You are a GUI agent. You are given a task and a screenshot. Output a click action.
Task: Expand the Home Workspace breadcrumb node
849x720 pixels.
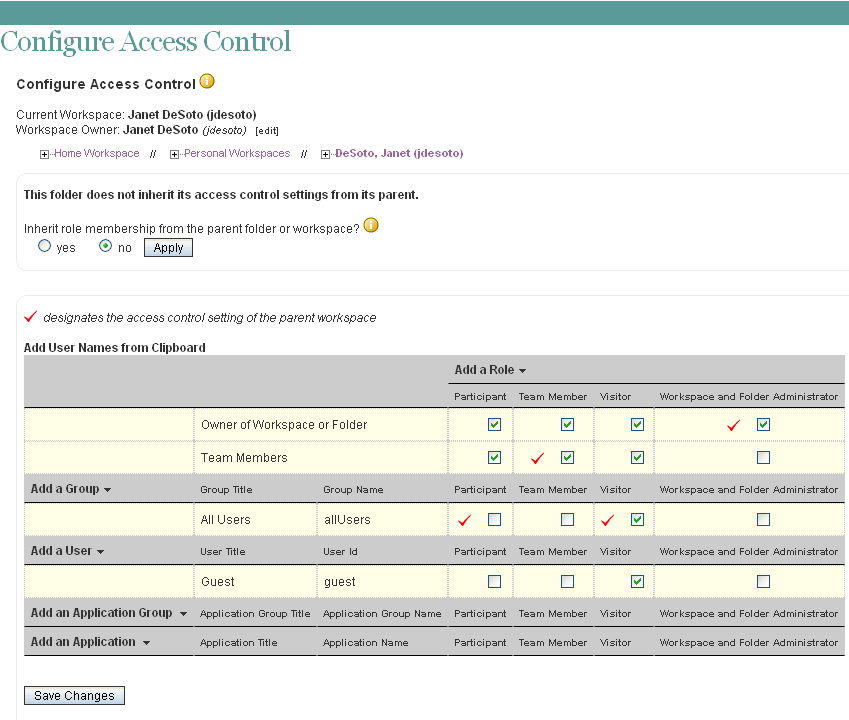(44, 154)
